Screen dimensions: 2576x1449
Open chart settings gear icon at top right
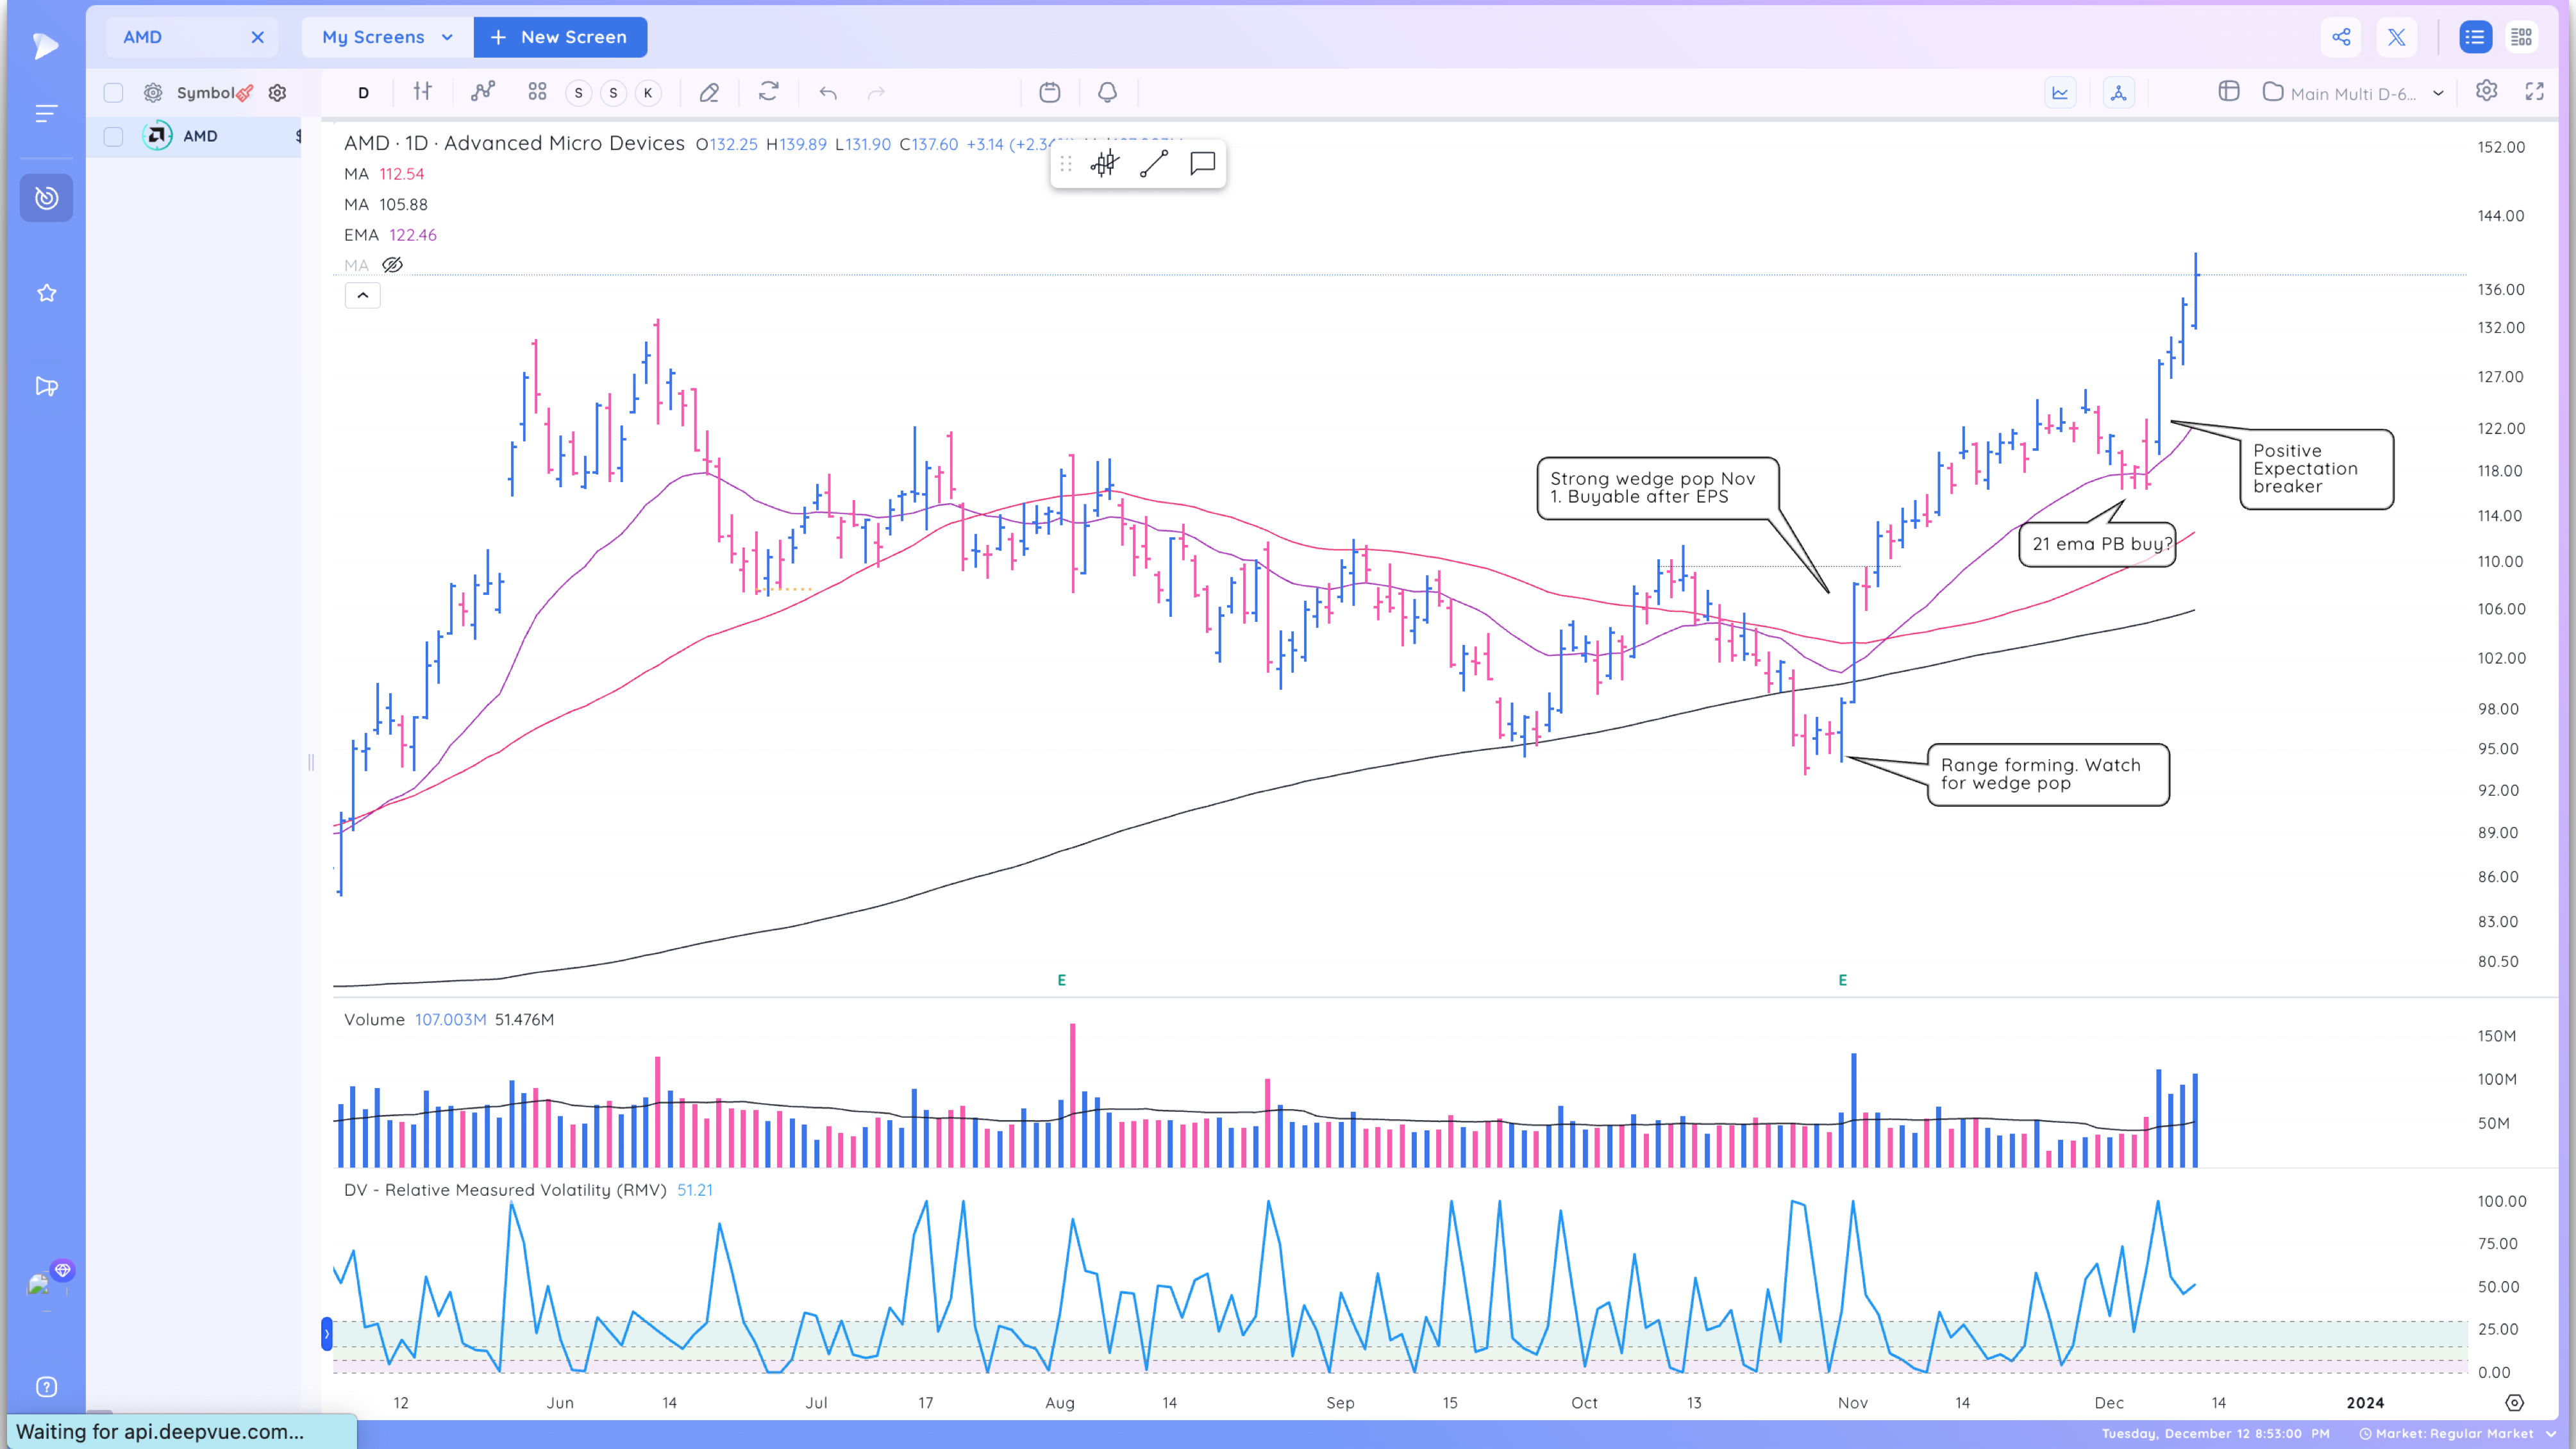coord(2487,91)
